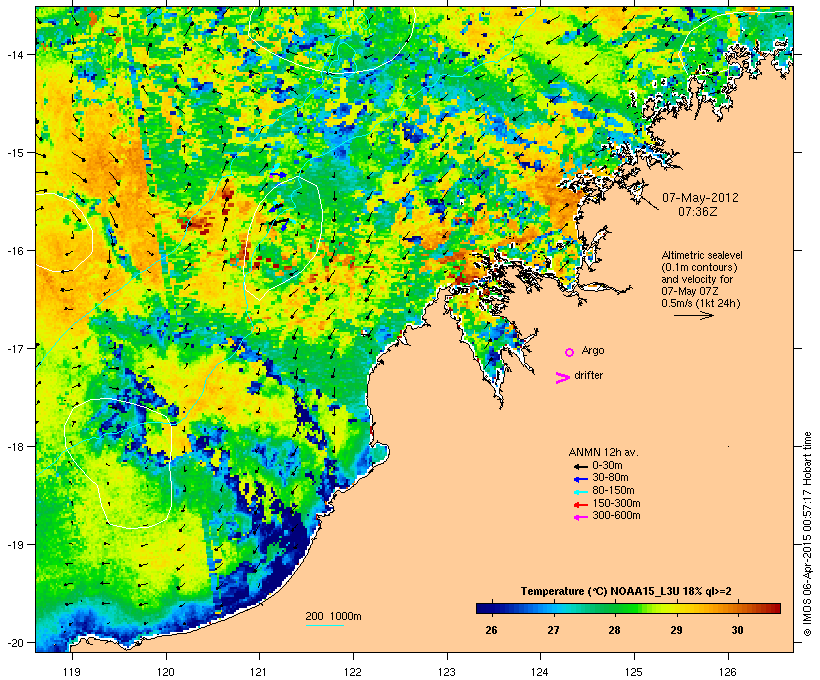The height and width of the screenshot is (680, 820).
Task: Click the latitude axis label -20
Action: tap(14, 642)
